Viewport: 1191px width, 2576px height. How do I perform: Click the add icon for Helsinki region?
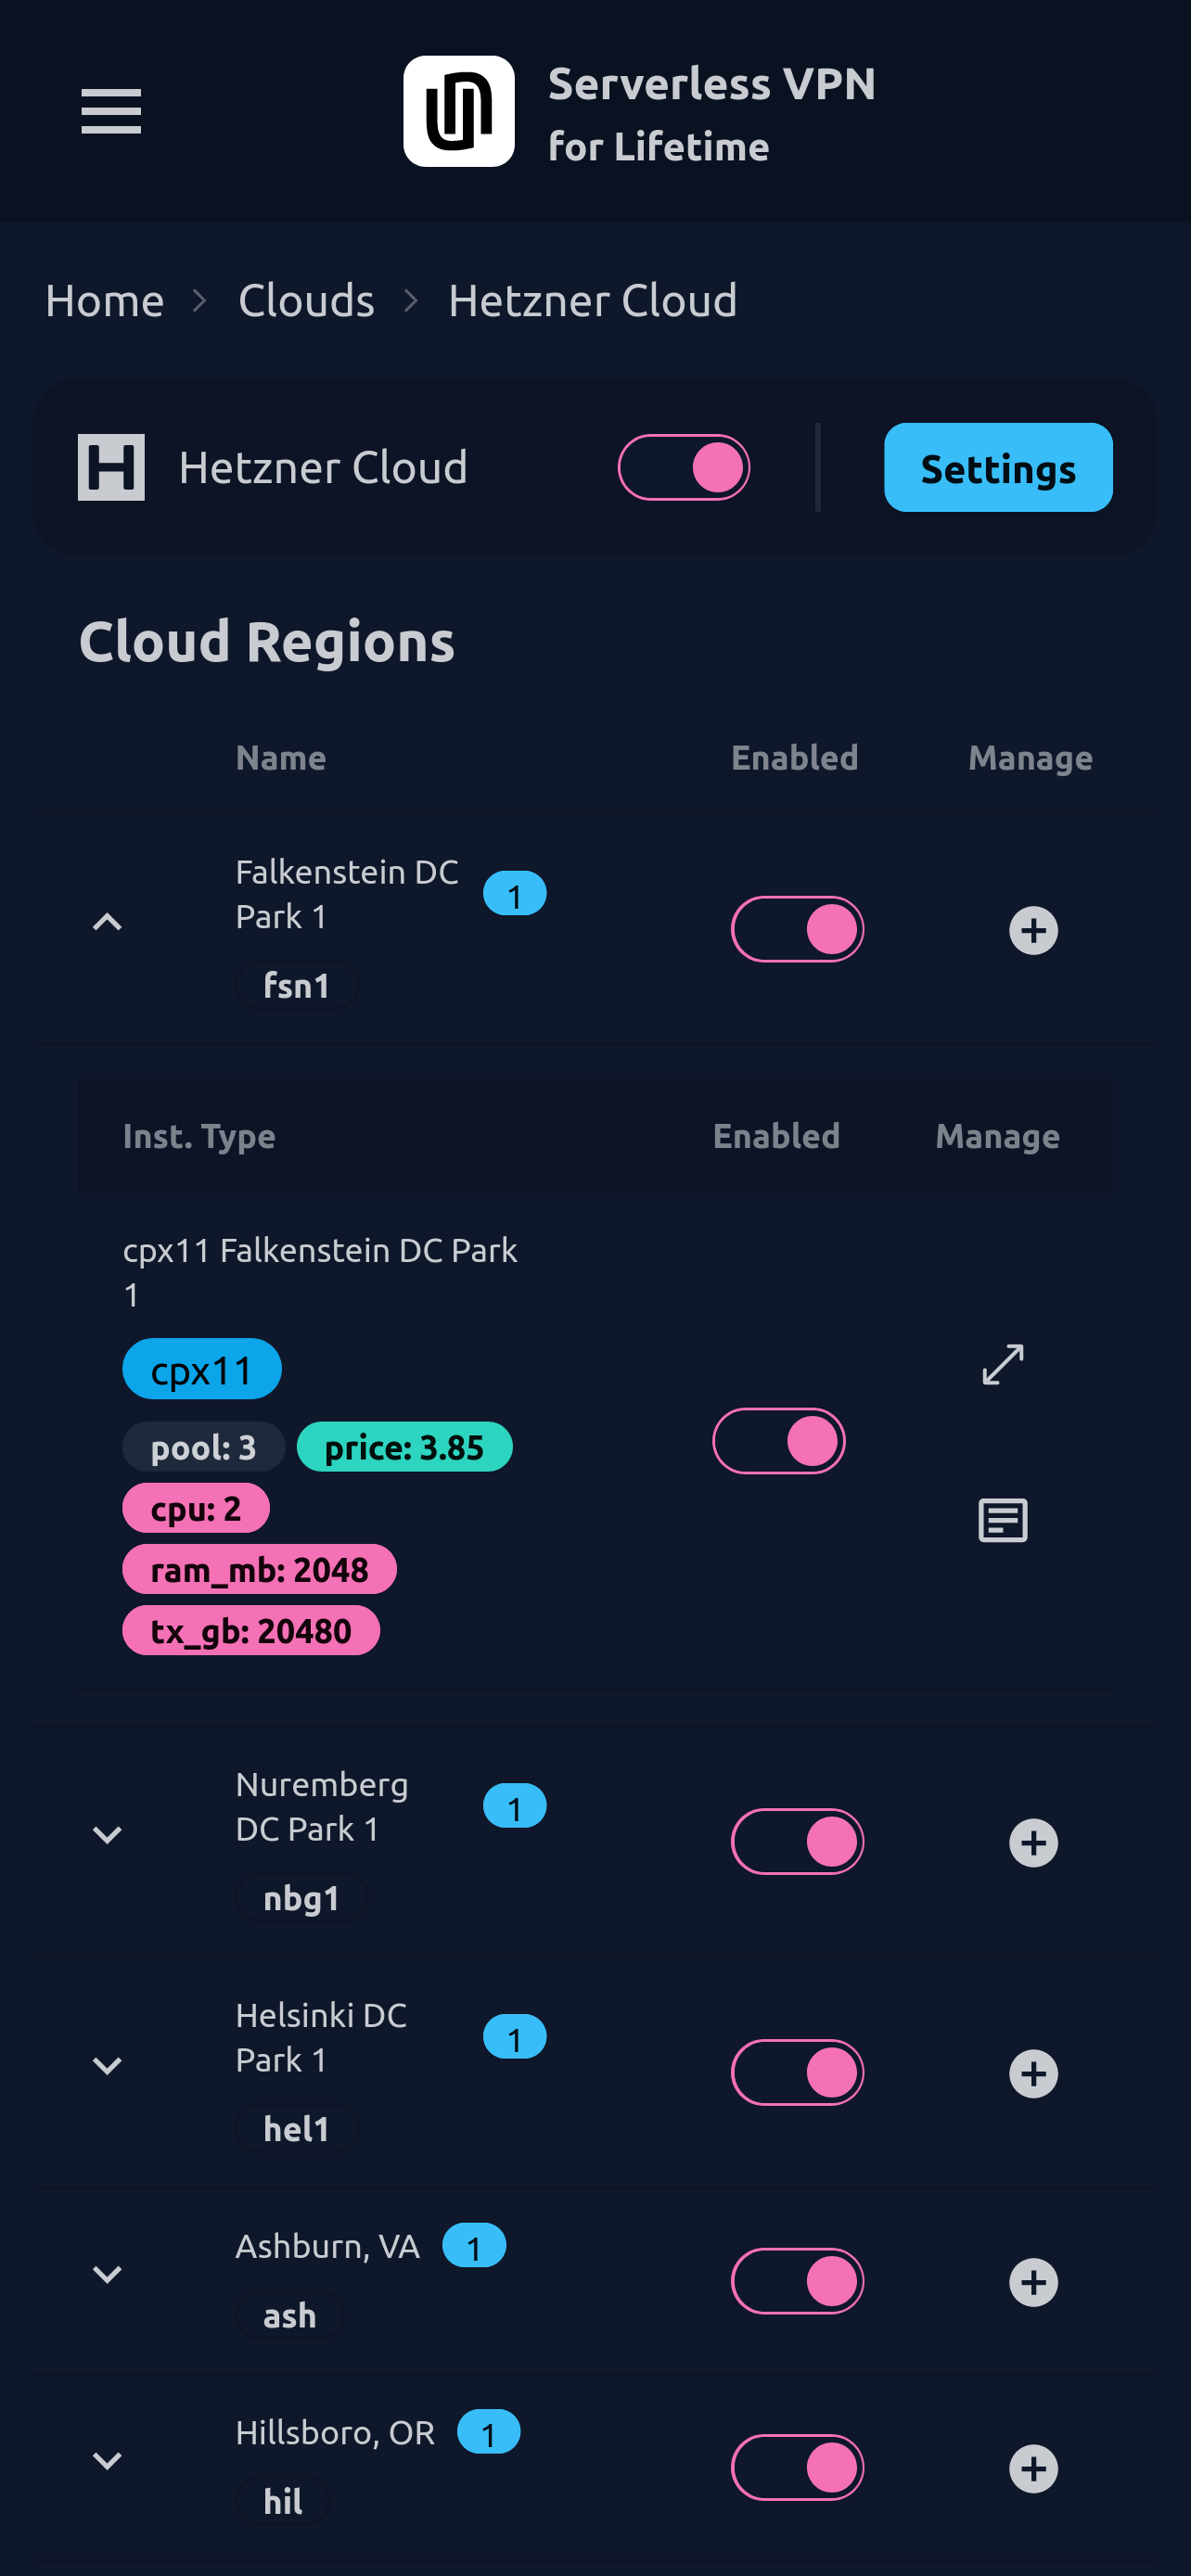coord(1032,2074)
